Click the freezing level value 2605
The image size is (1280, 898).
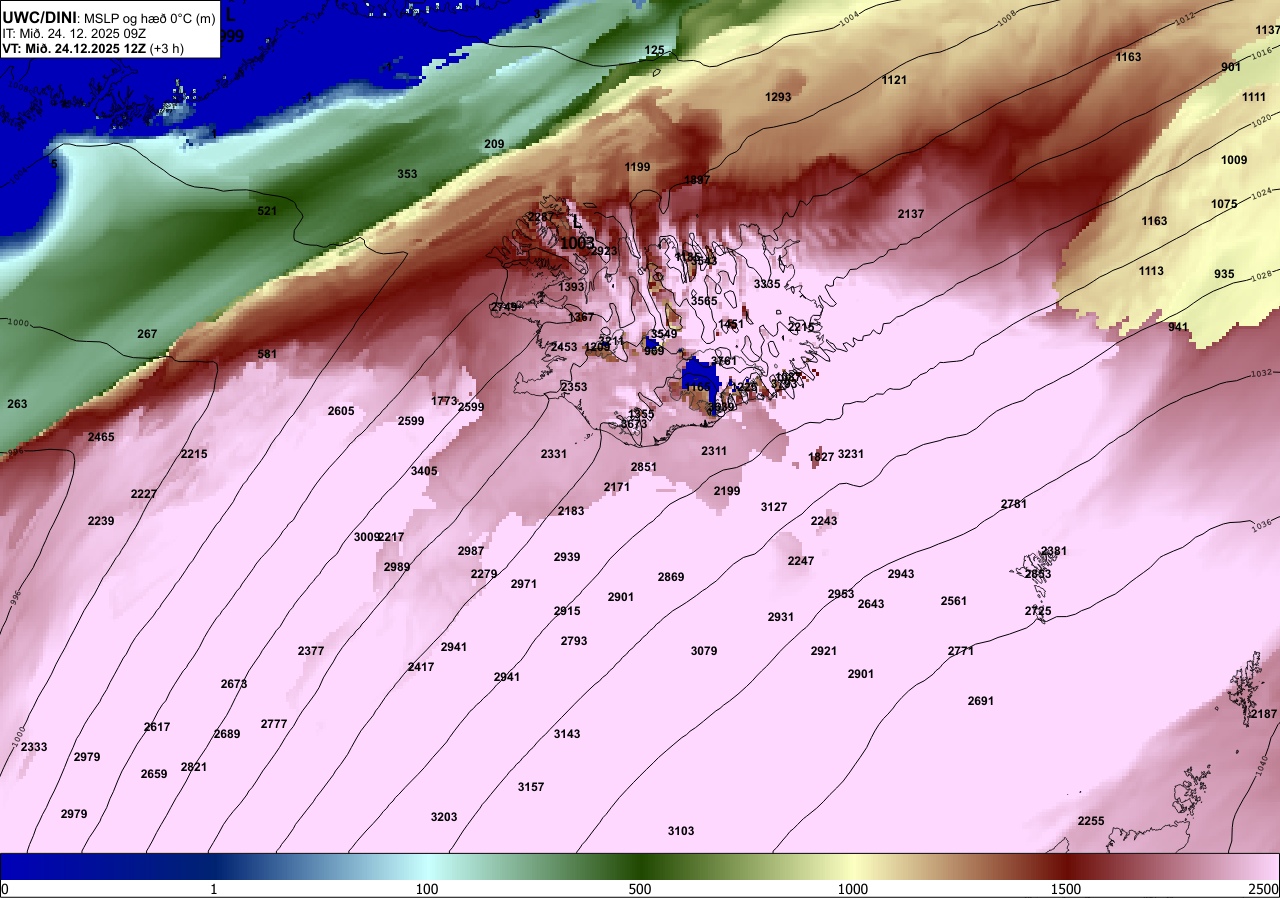[341, 411]
